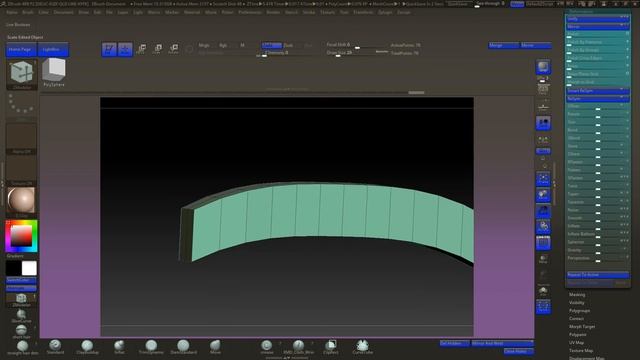This screenshot has height=360, width=640.
Task: Open the Alpha Off slot
Action: (x=21, y=139)
